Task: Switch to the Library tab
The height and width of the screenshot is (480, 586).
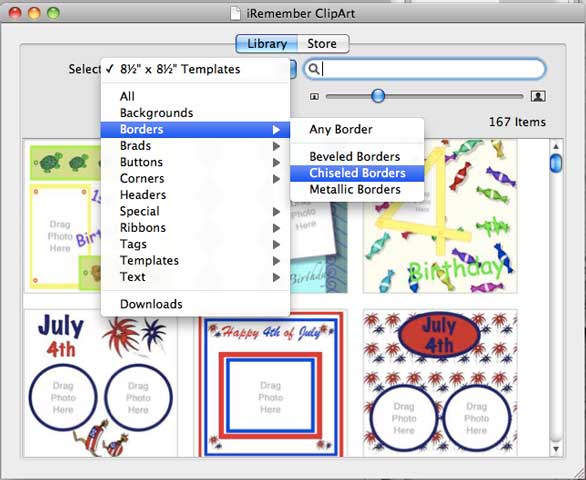Action: [267, 44]
